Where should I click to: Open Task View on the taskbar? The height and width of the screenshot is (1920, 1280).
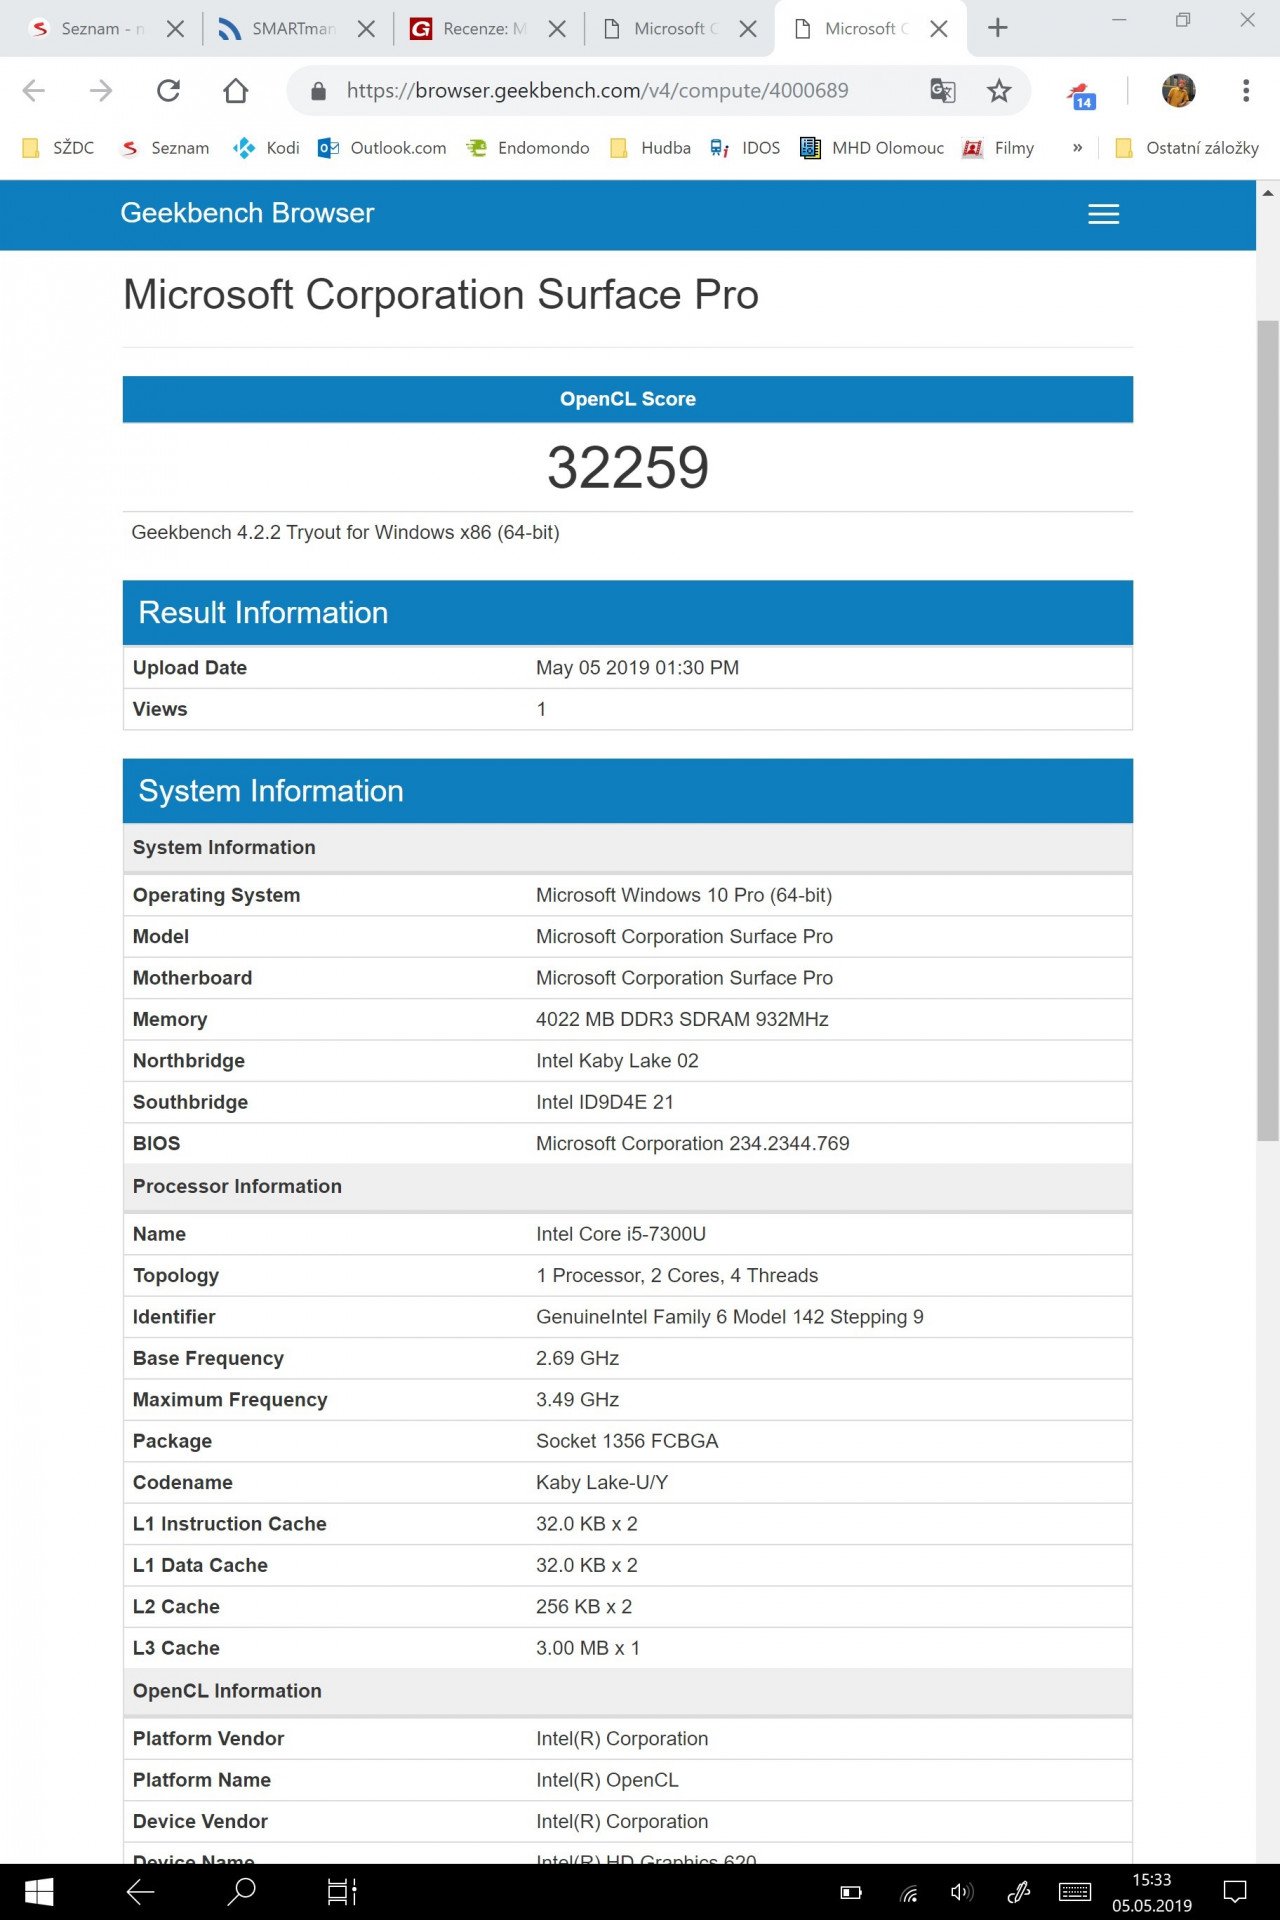pyautogui.click(x=342, y=1891)
